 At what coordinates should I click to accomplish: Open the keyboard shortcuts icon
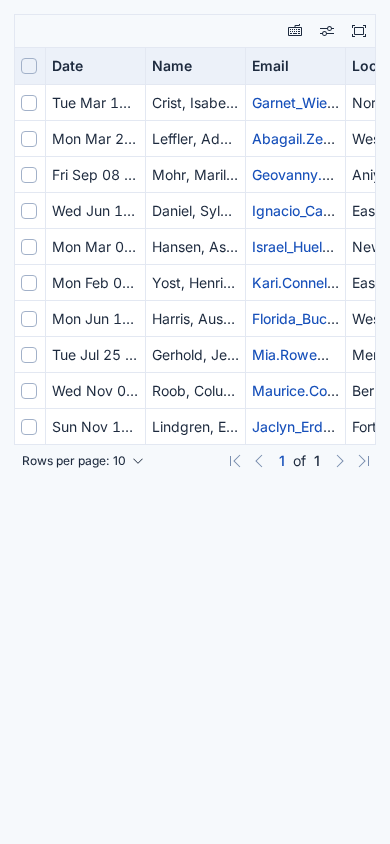[x=295, y=31]
